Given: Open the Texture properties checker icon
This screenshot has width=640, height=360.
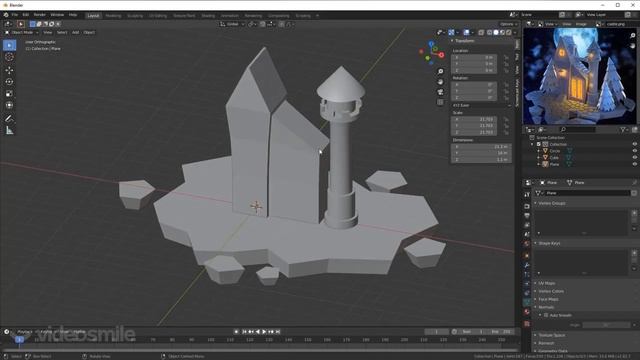Looking at the screenshot, I should [x=527, y=324].
